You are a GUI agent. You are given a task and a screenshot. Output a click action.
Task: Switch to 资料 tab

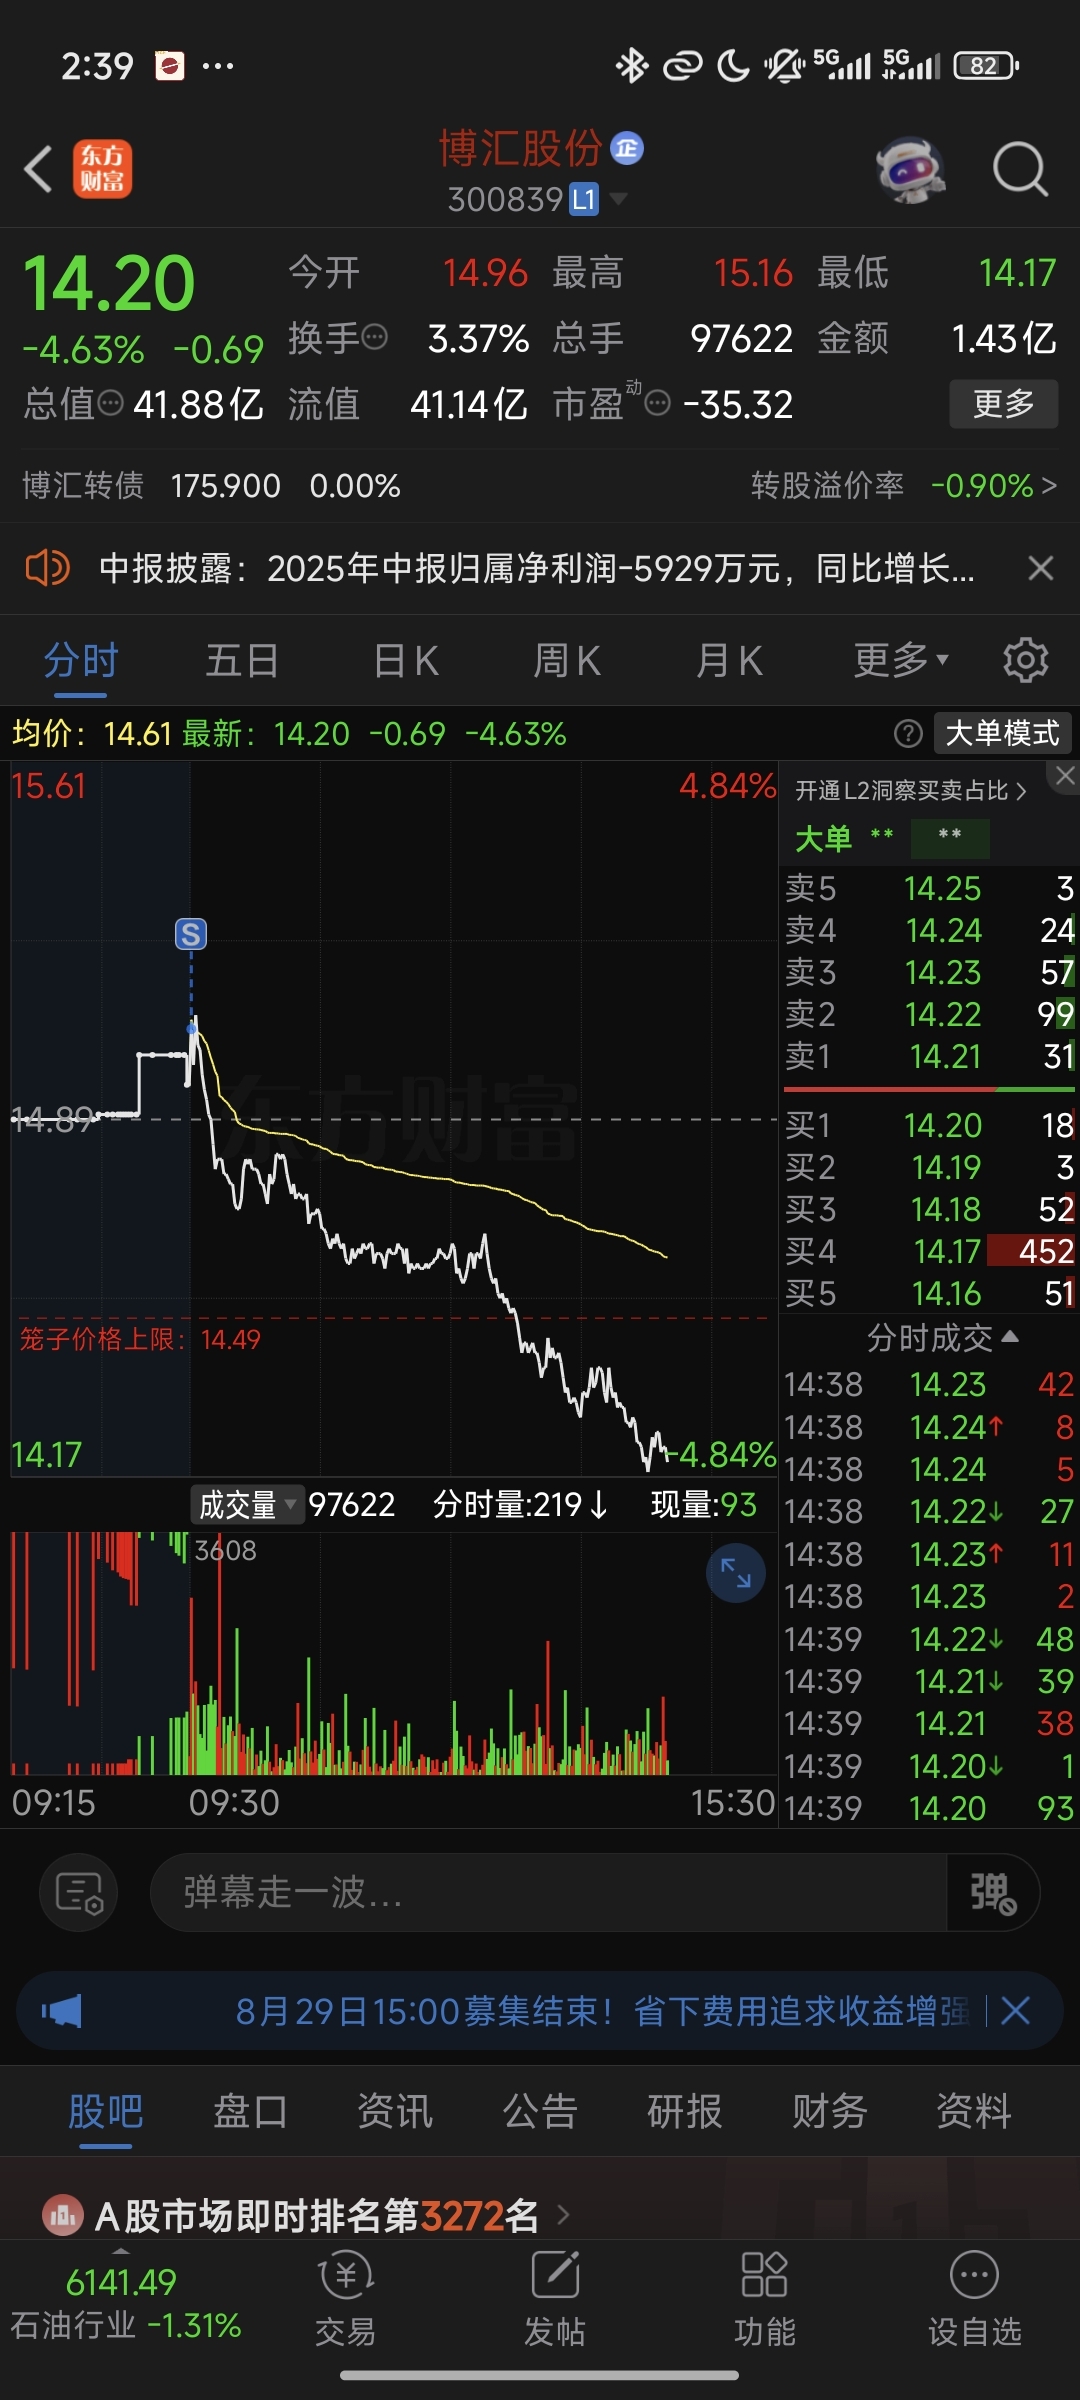(974, 2112)
